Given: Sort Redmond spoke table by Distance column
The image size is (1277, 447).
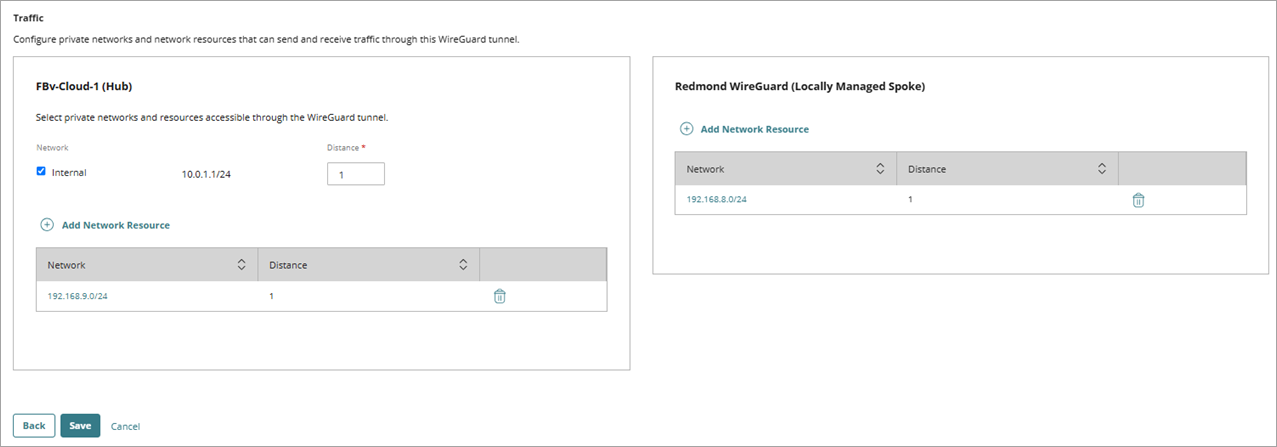Looking at the screenshot, I should coord(1101,169).
